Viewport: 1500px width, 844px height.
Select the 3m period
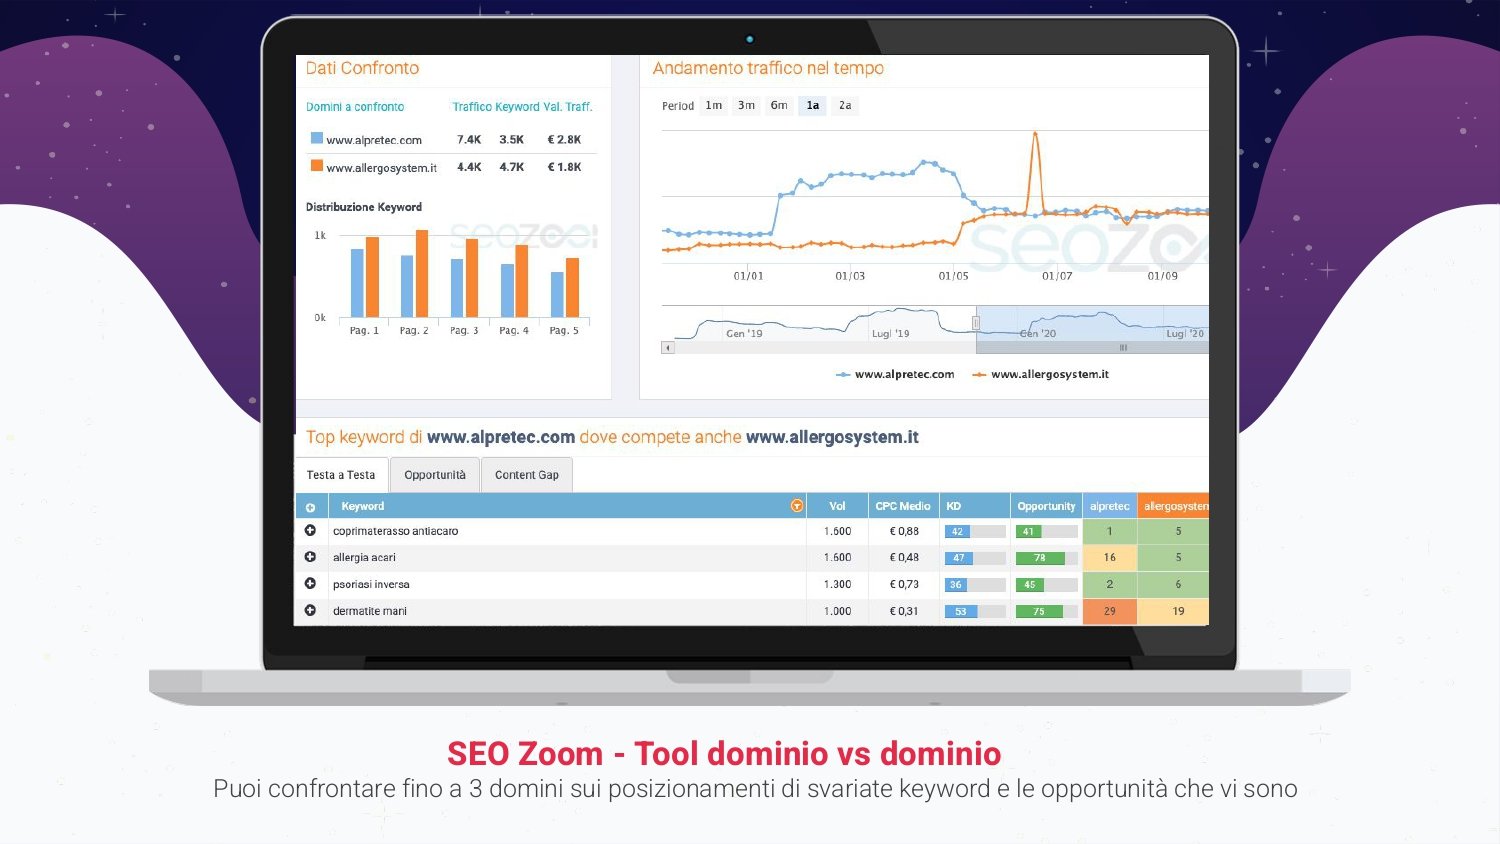[746, 105]
